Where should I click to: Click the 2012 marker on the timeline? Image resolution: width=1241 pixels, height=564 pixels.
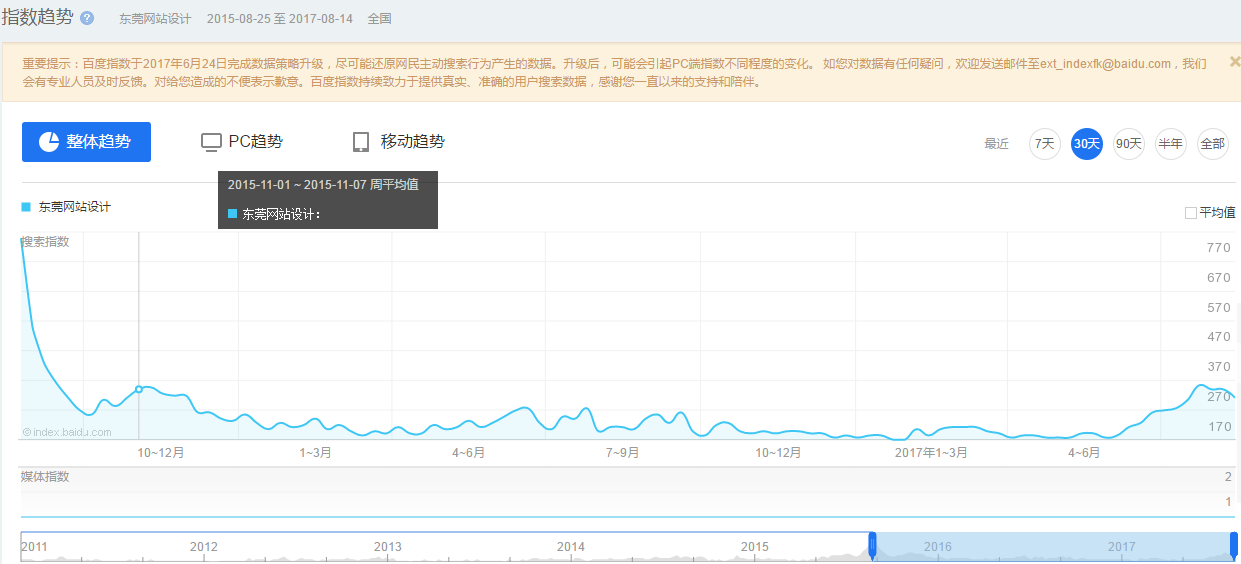coord(204,547)
